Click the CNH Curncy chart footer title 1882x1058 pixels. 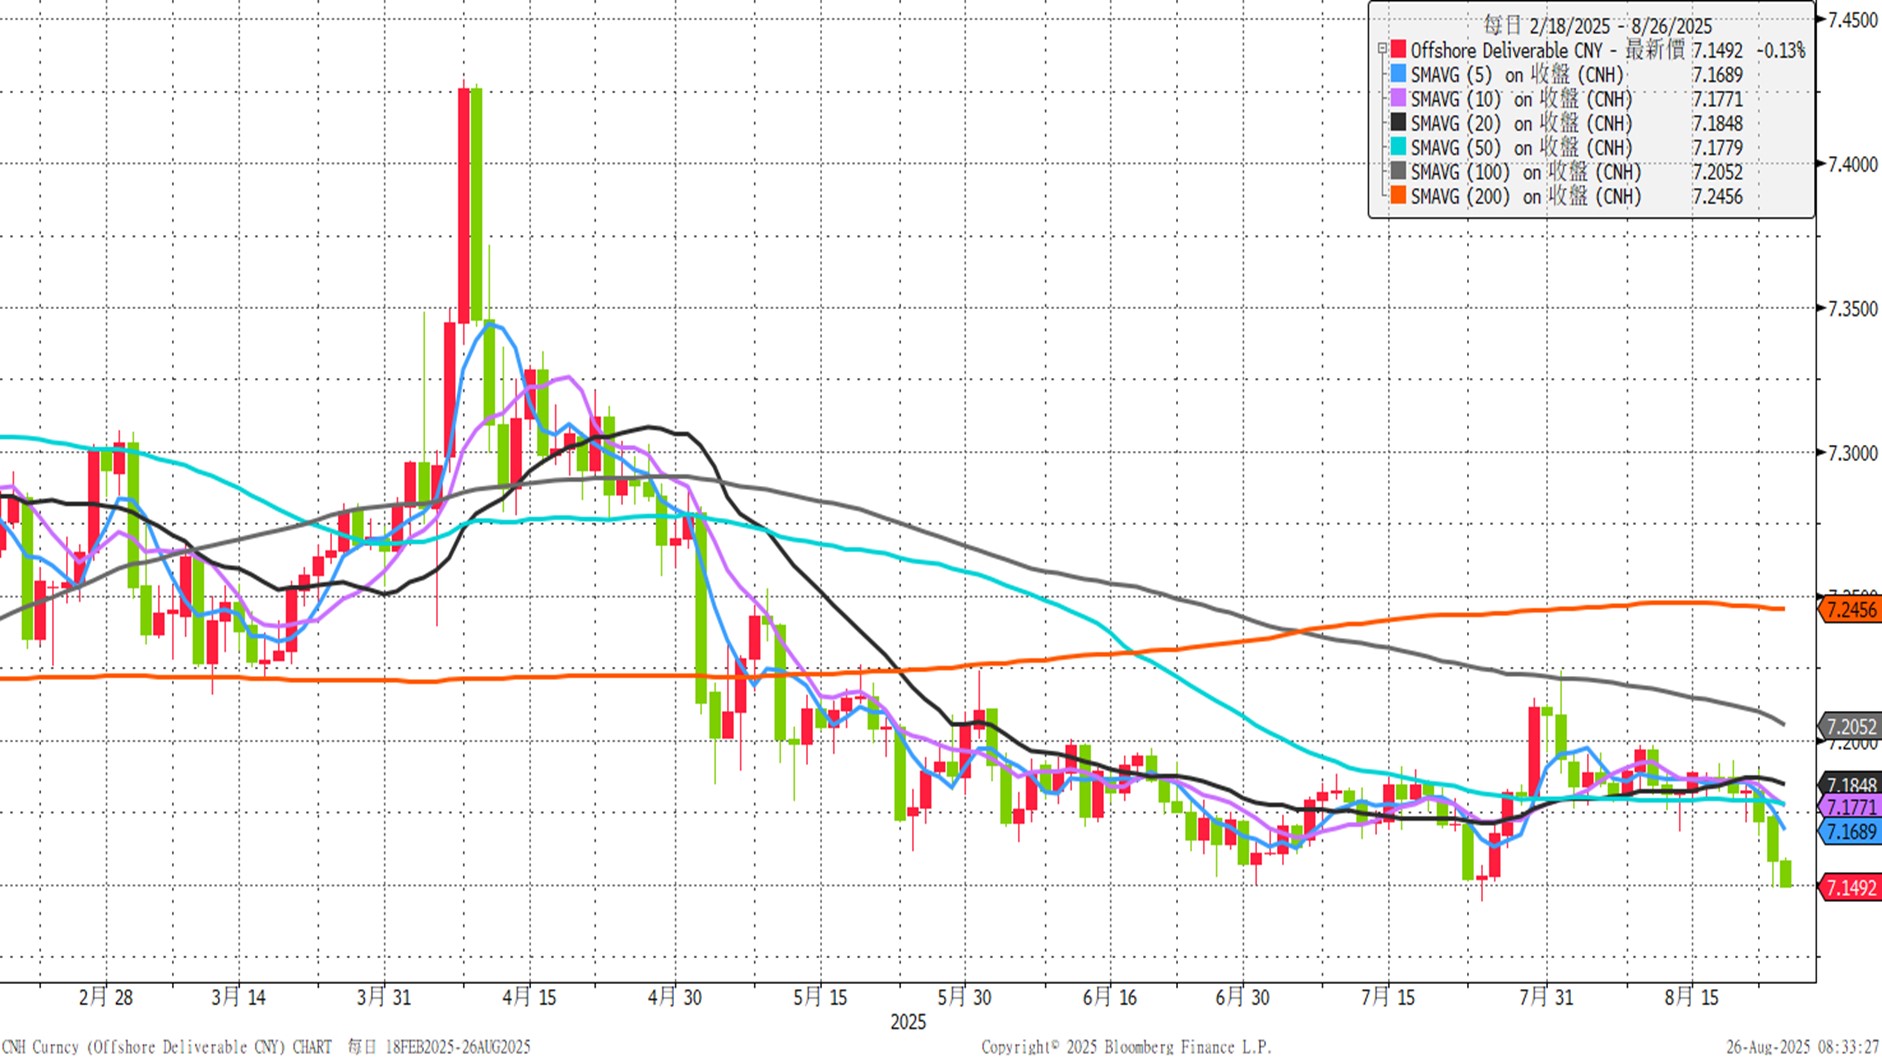tap(266, 1047)
